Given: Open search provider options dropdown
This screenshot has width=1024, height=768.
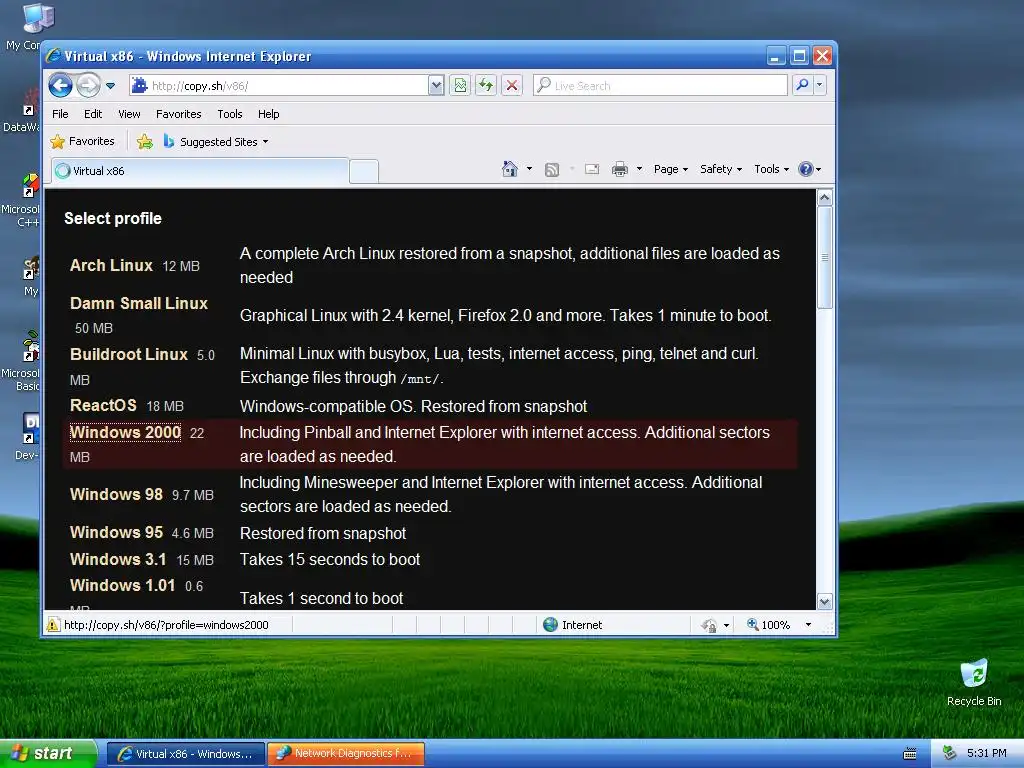Looking at the screenshot, I should [x=820, y=85].
